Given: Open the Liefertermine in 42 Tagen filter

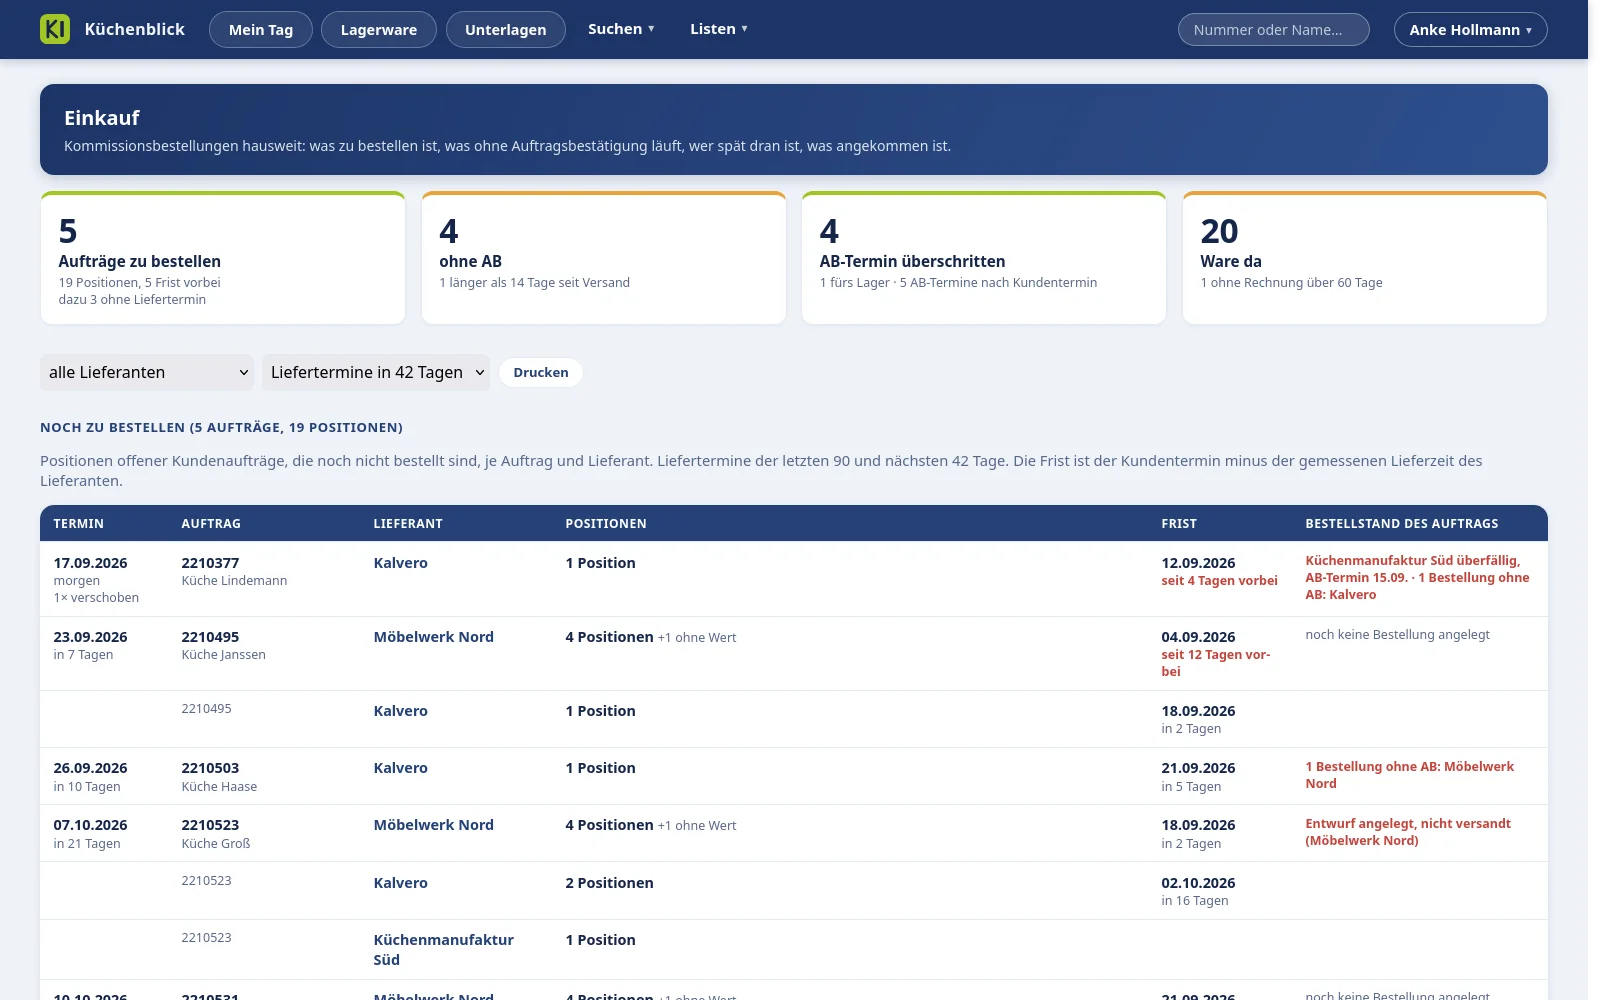Looking at the screenshot, I should [376, 372].
